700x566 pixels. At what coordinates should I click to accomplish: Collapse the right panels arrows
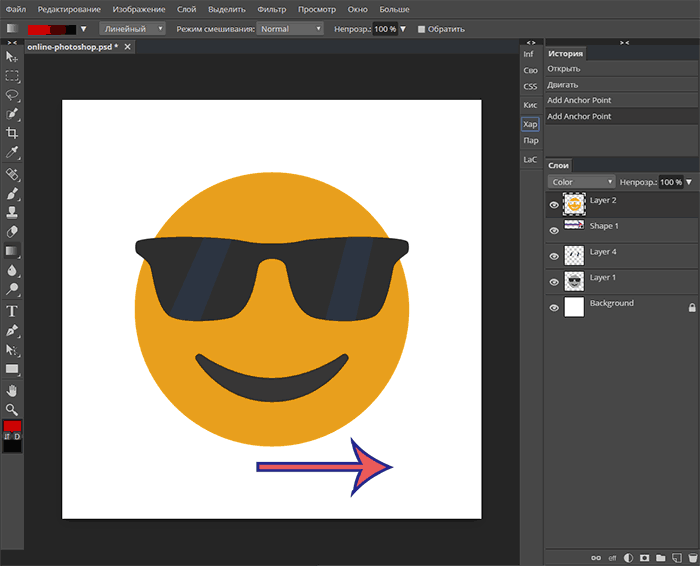[x=624, y=42]
